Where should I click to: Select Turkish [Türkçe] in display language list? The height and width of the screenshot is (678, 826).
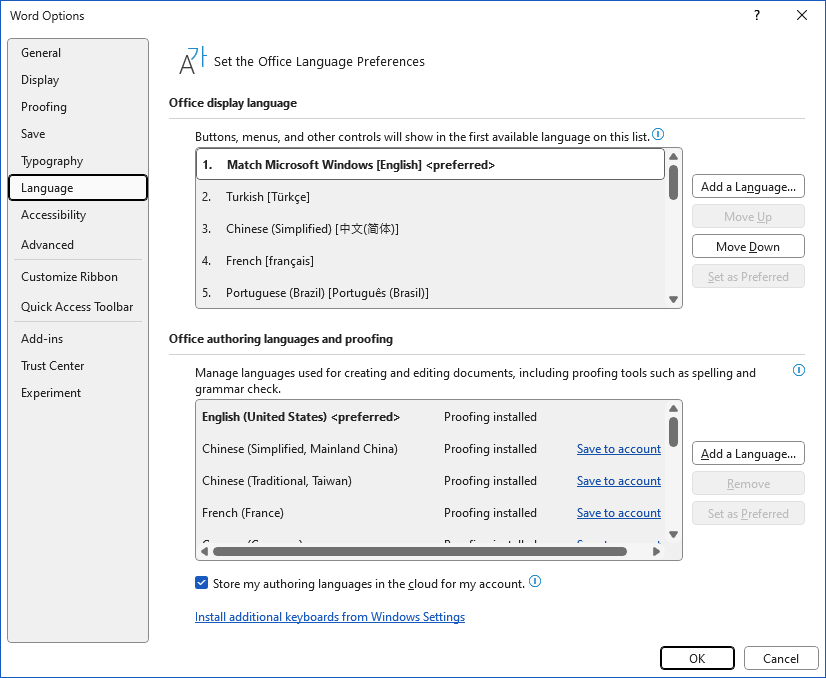430,197
